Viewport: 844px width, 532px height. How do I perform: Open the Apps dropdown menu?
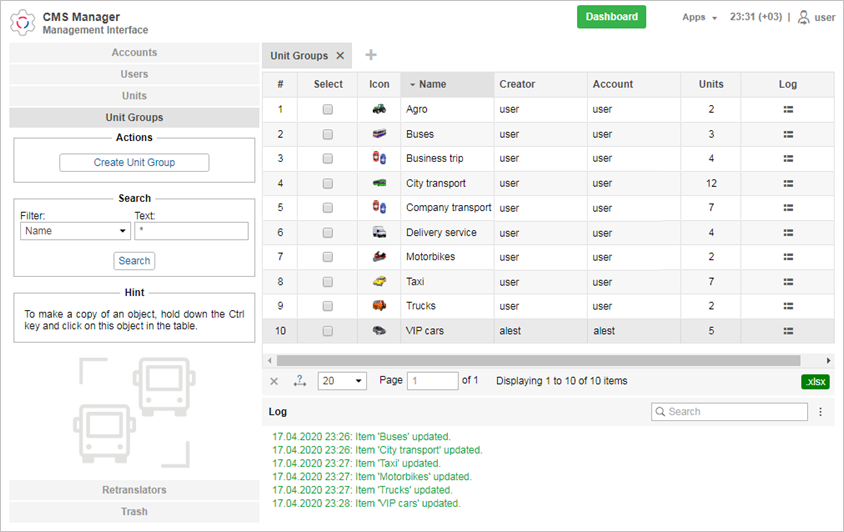click(x=699, y=17)
